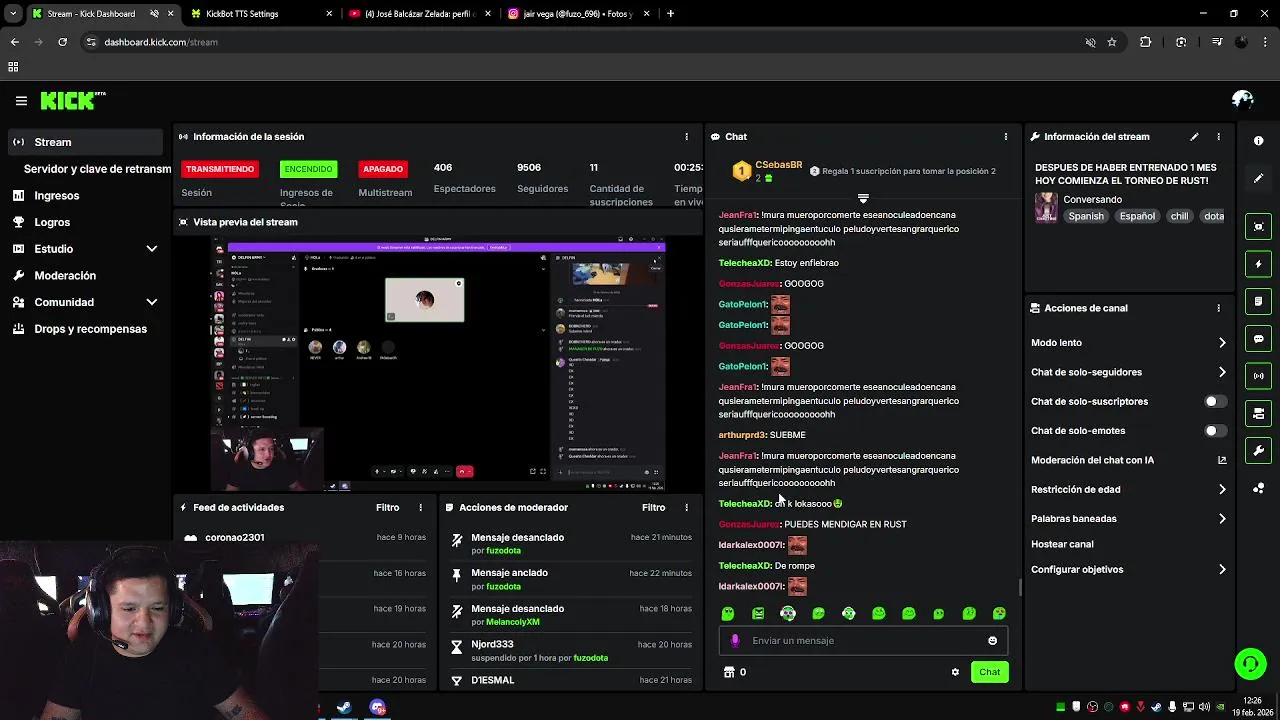
Task: Select Stream in the sidebar
Action: click(85, 142)
